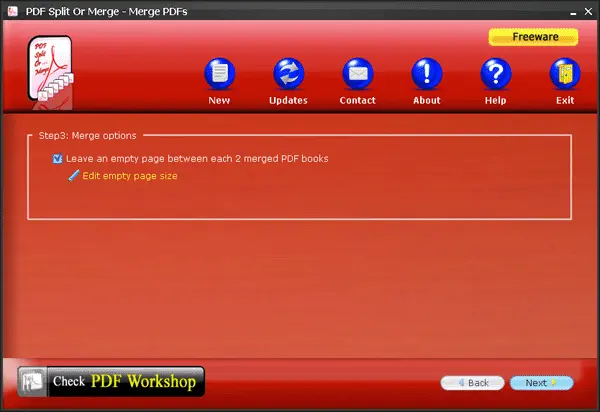Click the PDF Split Or Merge logo
This screenshot has height=412, width=600.
[51, 72]
